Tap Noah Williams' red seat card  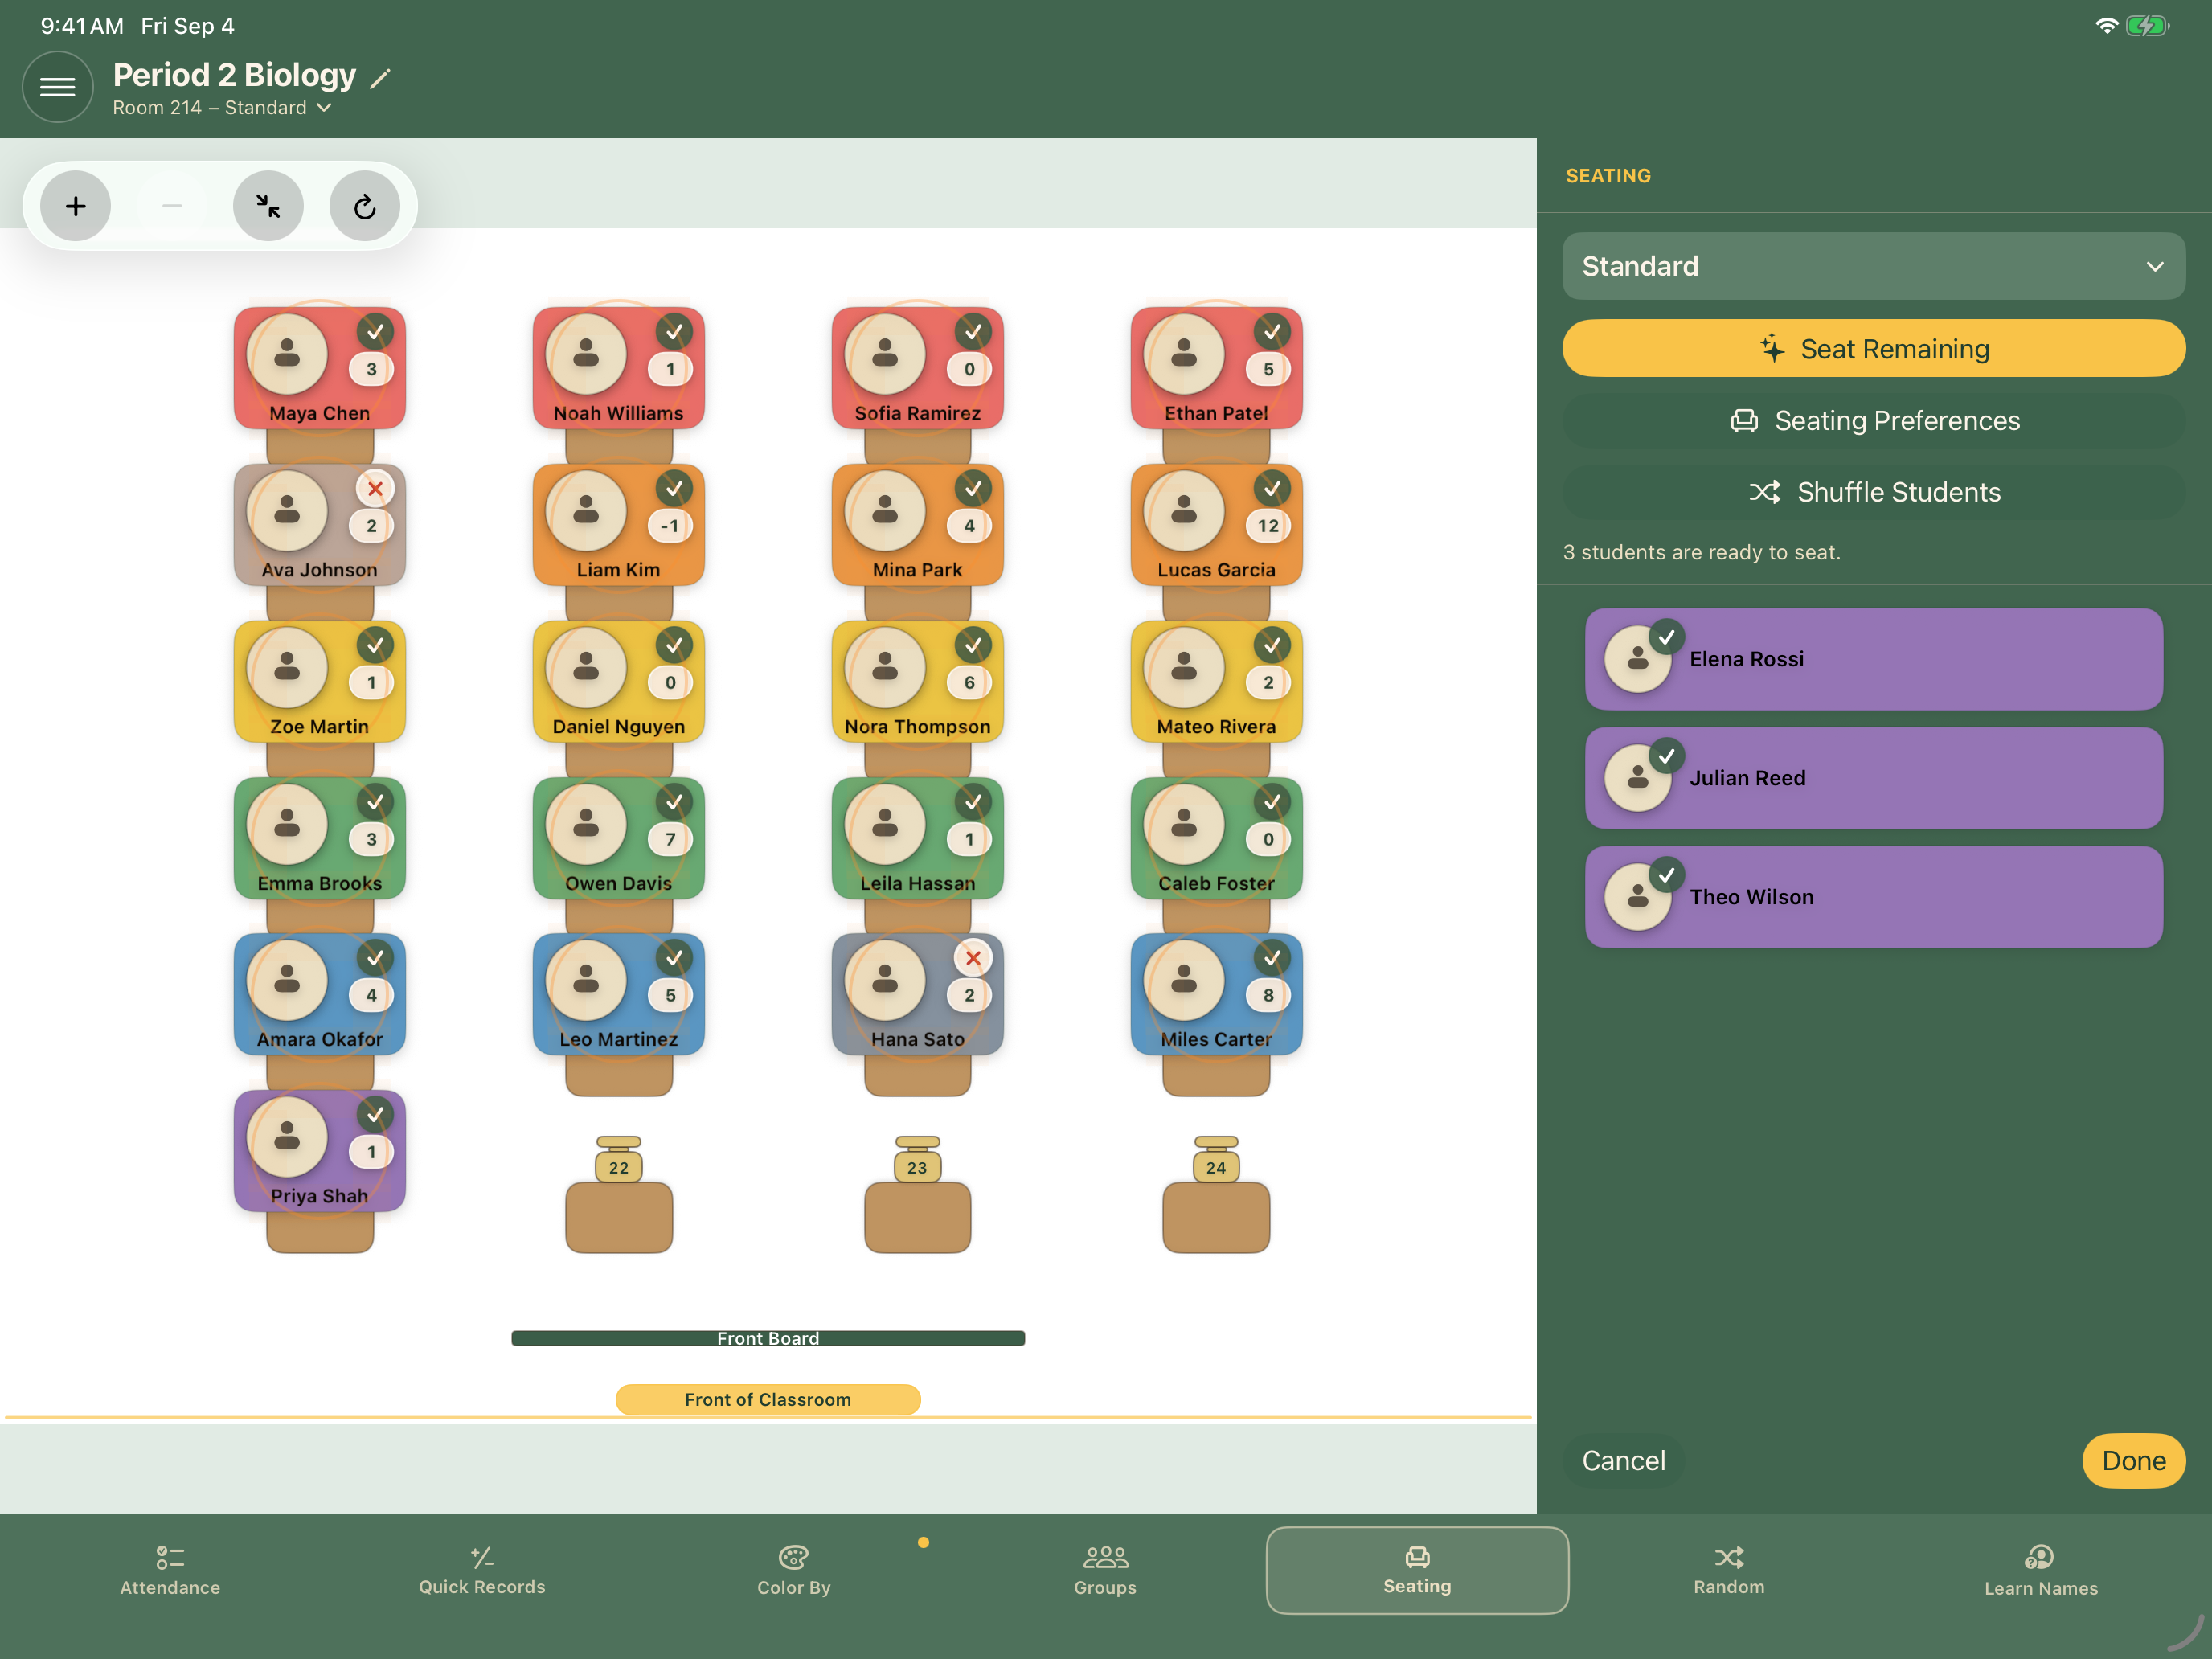point(619,368)
